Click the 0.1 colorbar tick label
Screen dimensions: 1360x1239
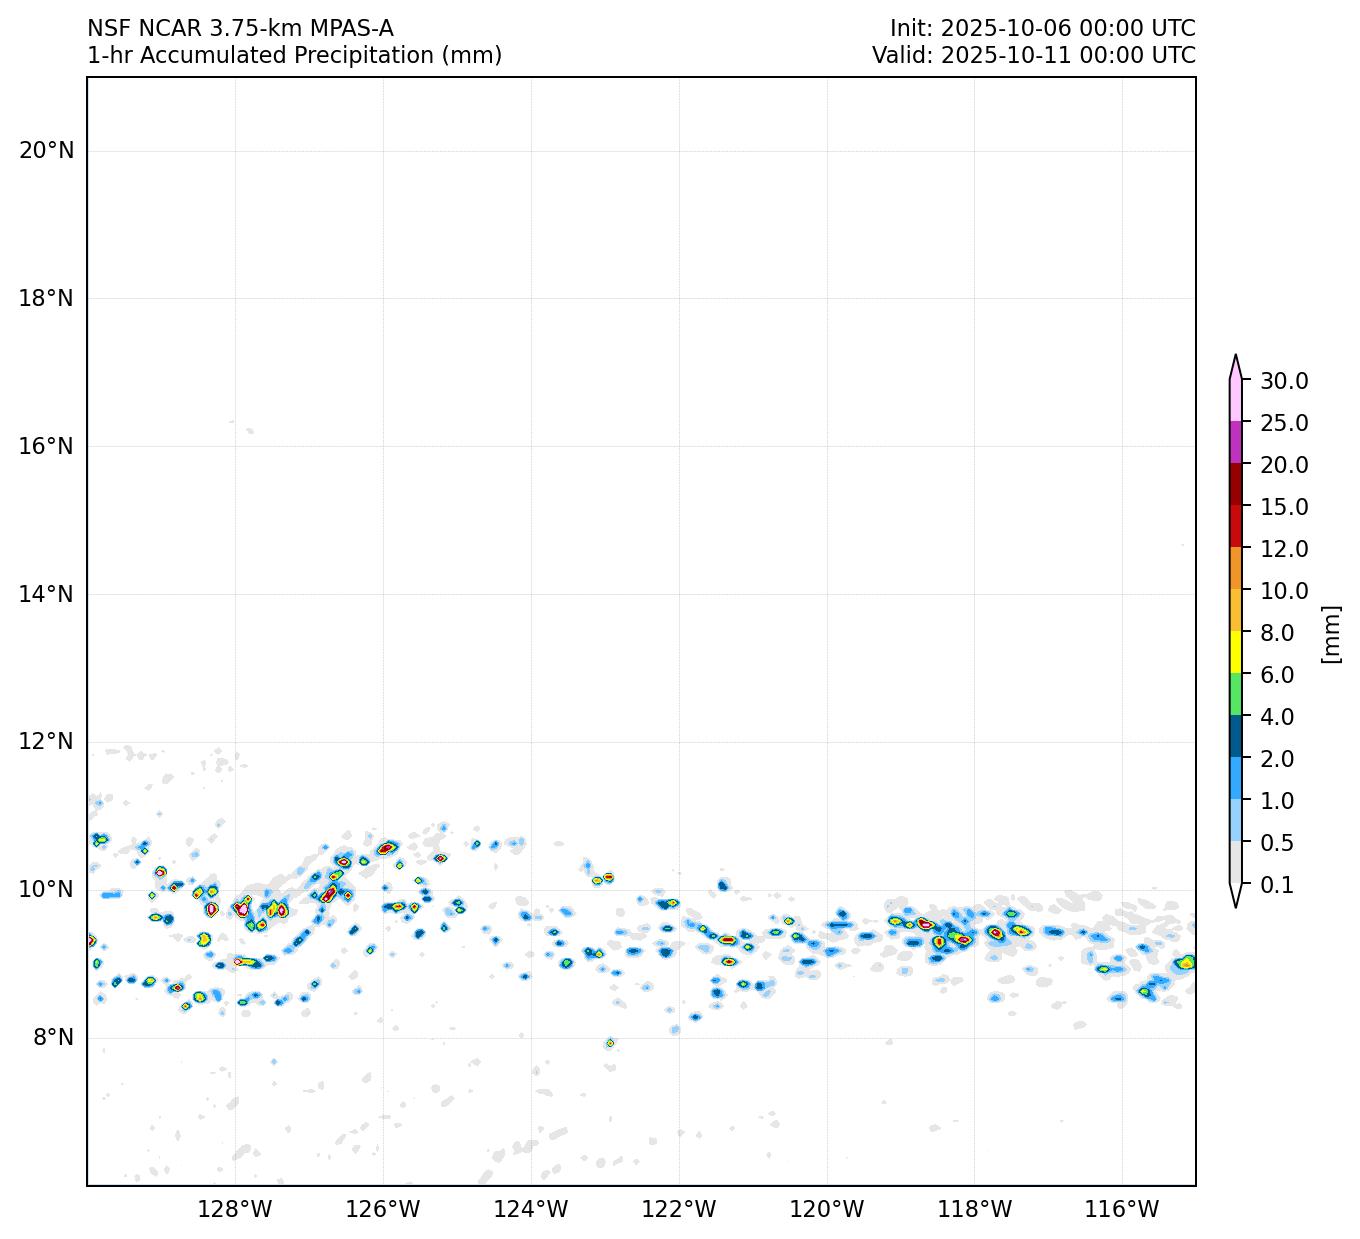[x=1277, y=885]
